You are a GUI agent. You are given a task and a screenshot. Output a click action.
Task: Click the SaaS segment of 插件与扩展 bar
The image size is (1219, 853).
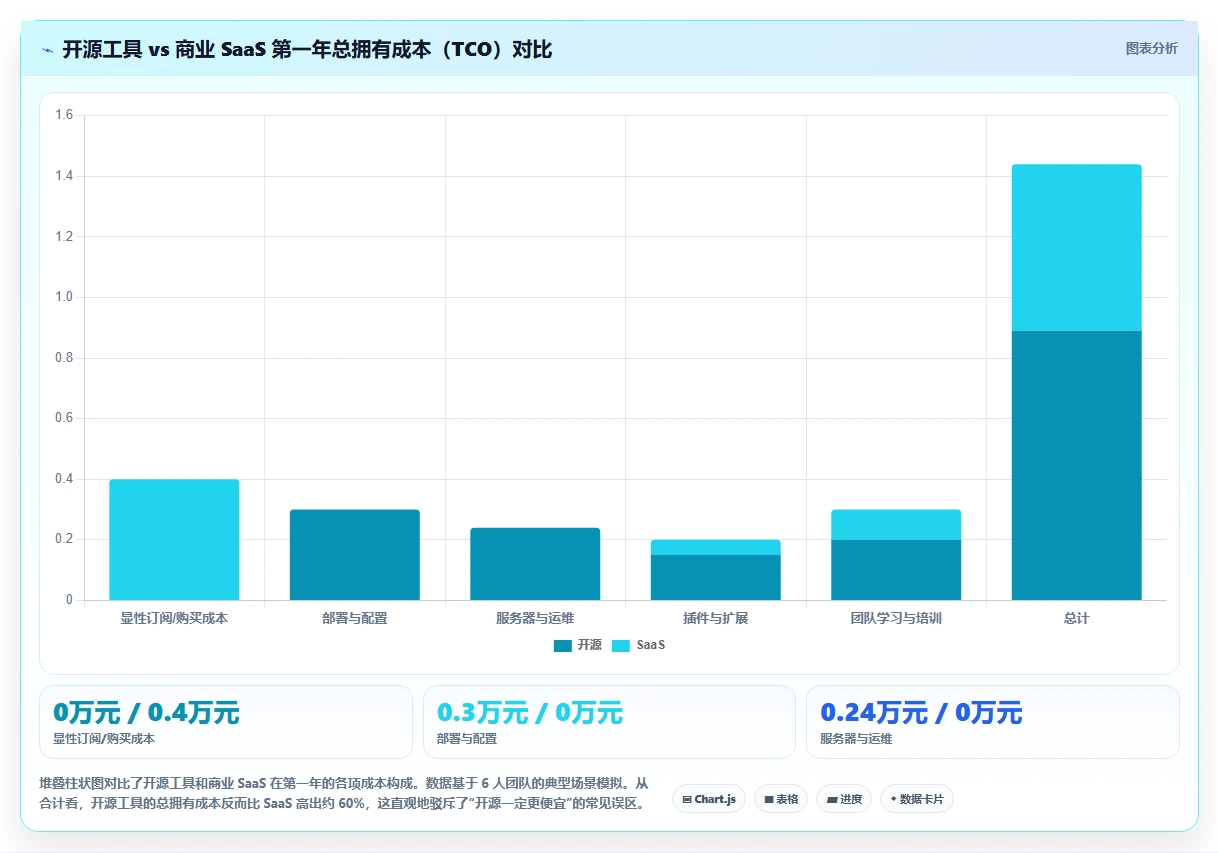[x=716, y=547]
